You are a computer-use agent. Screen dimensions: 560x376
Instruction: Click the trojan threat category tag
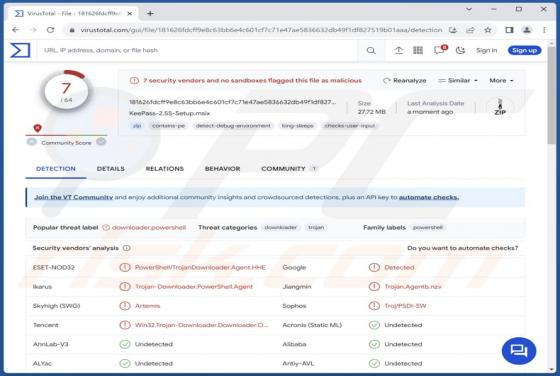tap(316, 227)
